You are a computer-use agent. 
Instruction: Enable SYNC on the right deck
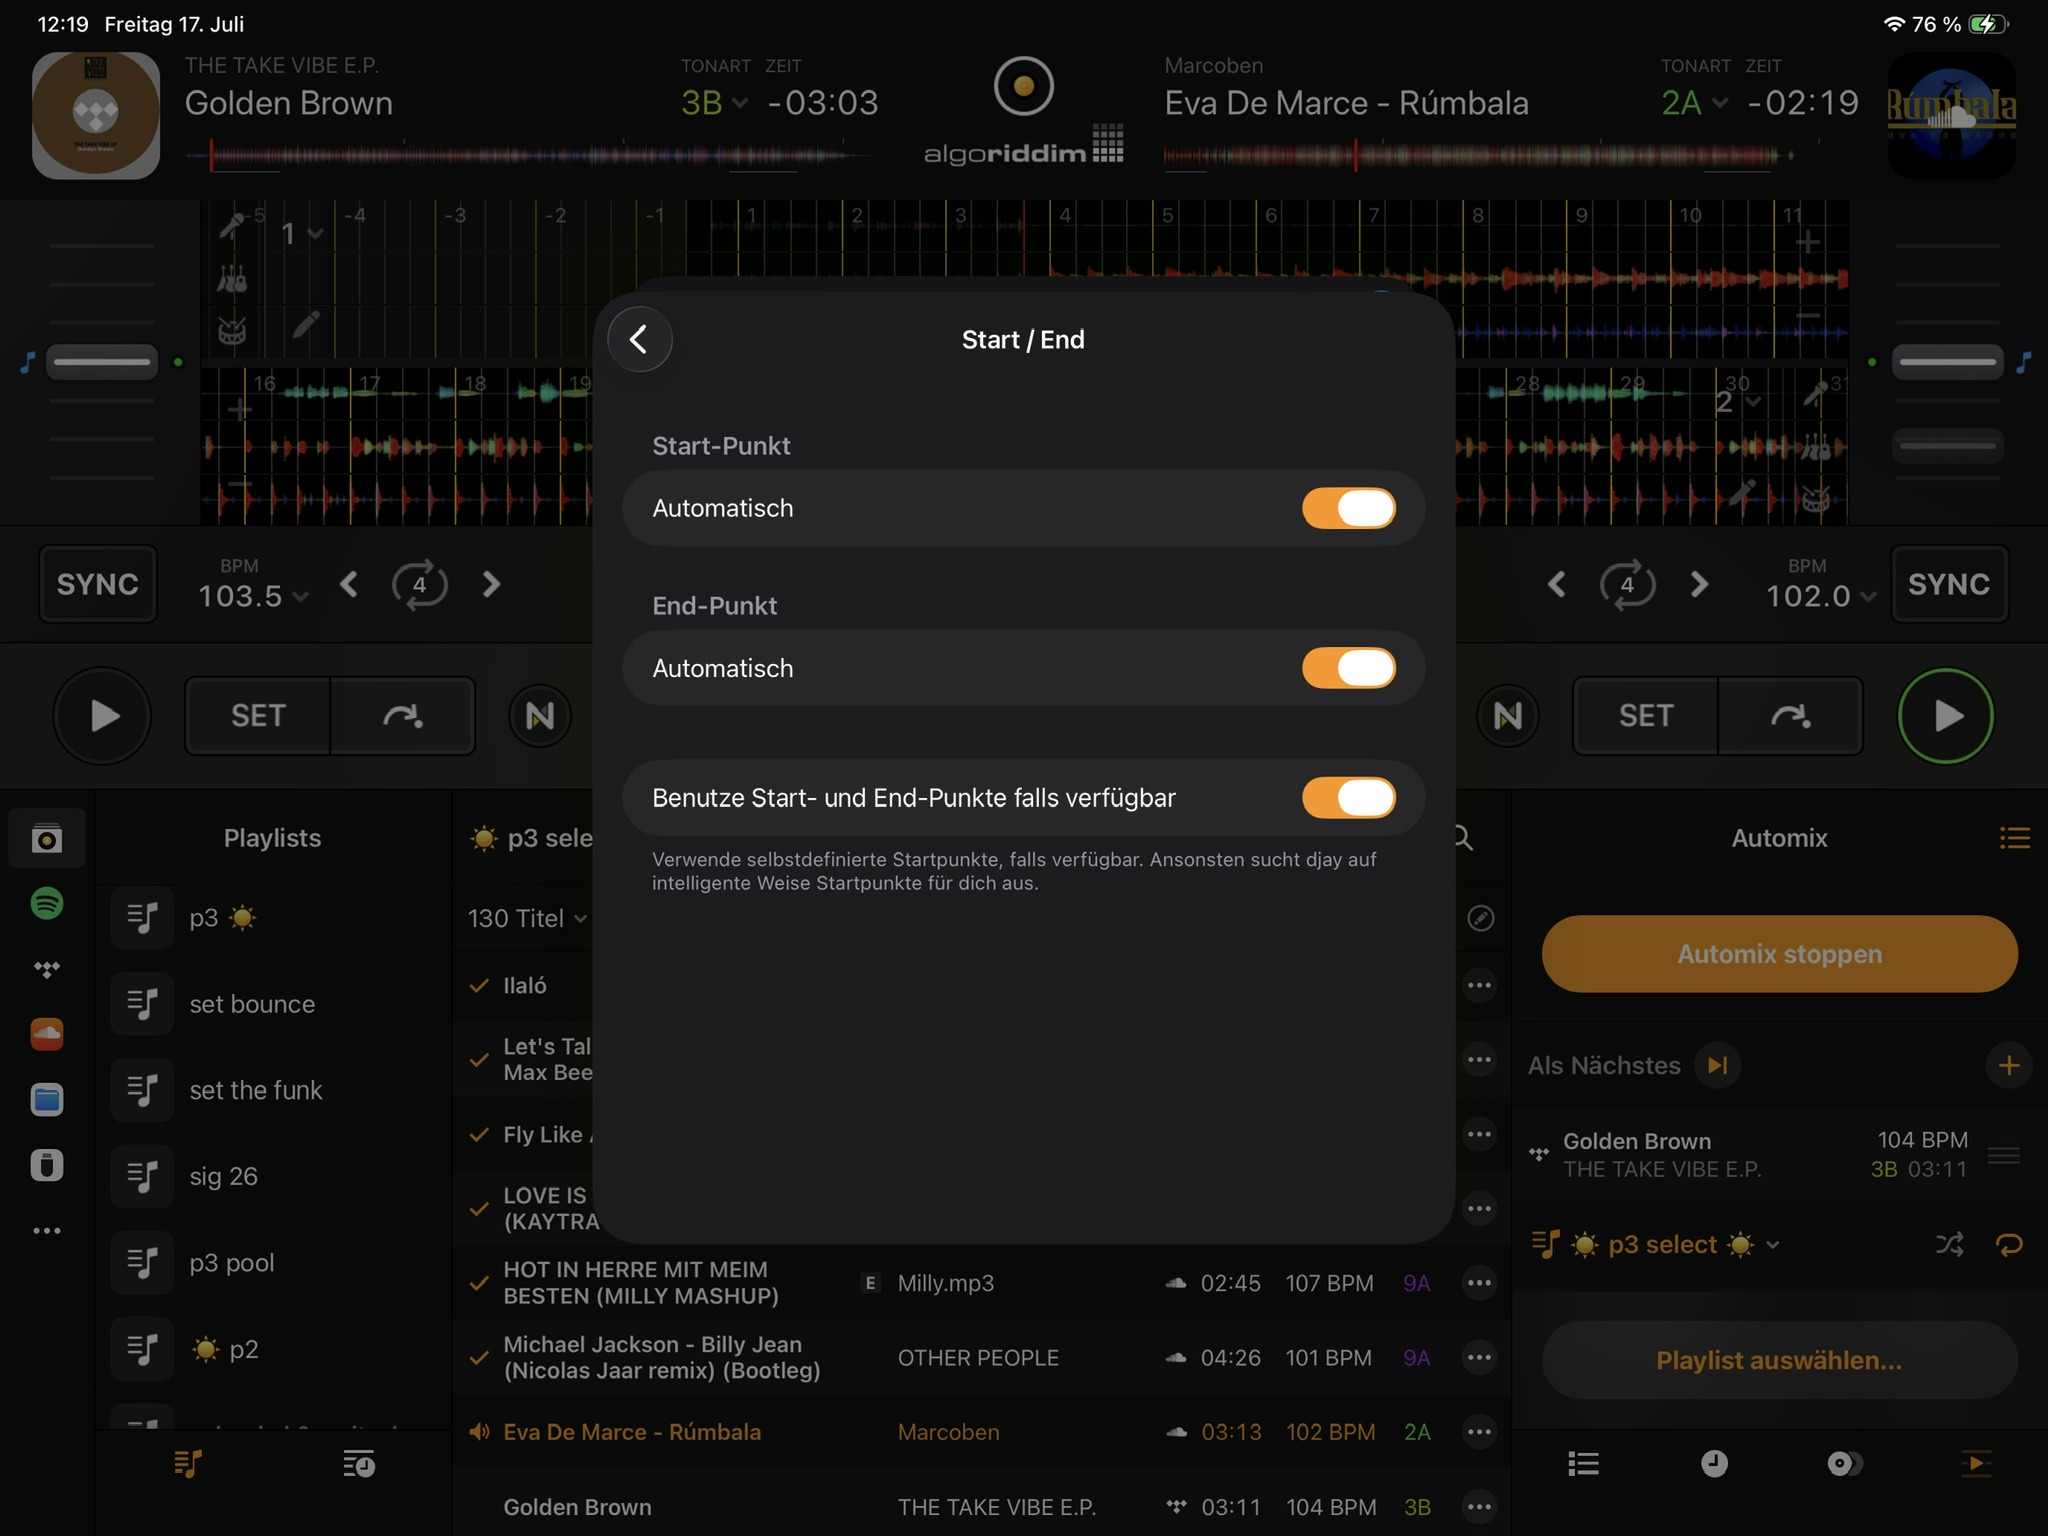coord(1949,584)
